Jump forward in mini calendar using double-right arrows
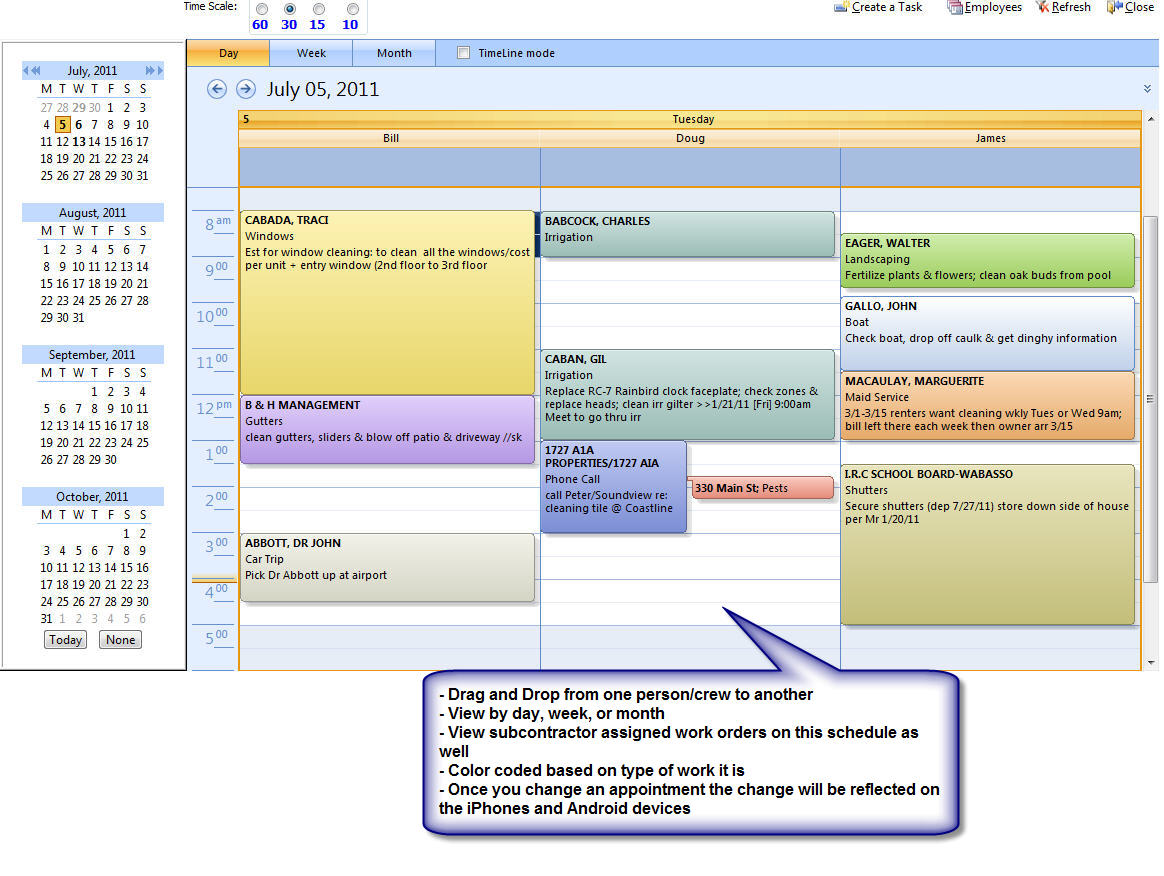 point(153,71)
